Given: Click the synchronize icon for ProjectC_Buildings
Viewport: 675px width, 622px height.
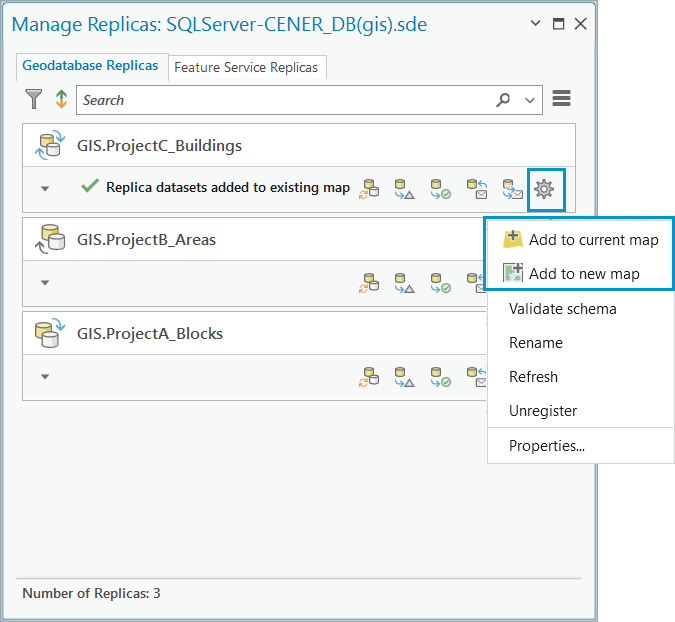Looking at the screenshot, I should 370,188.
